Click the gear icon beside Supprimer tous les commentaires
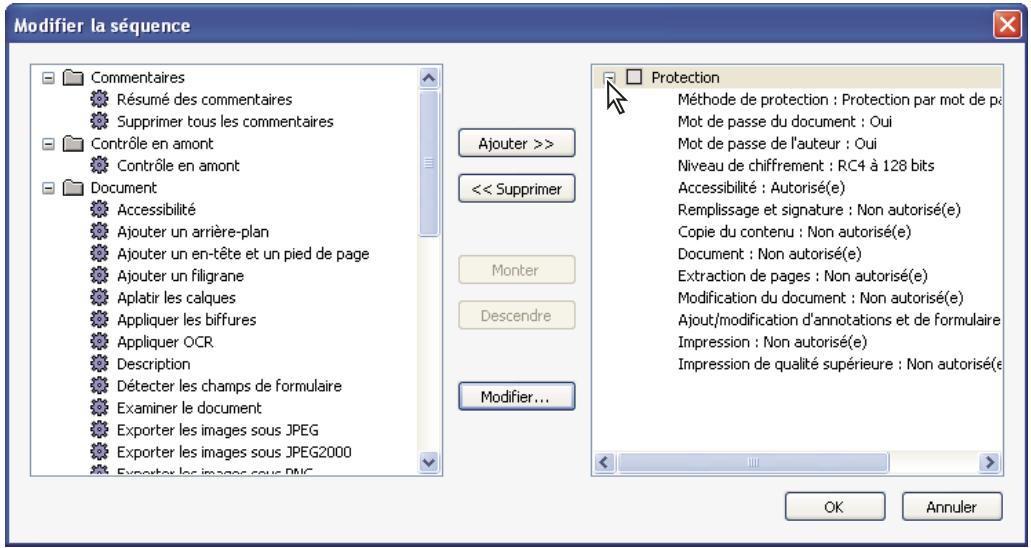The image size is (1031, 548). [99, 122]
